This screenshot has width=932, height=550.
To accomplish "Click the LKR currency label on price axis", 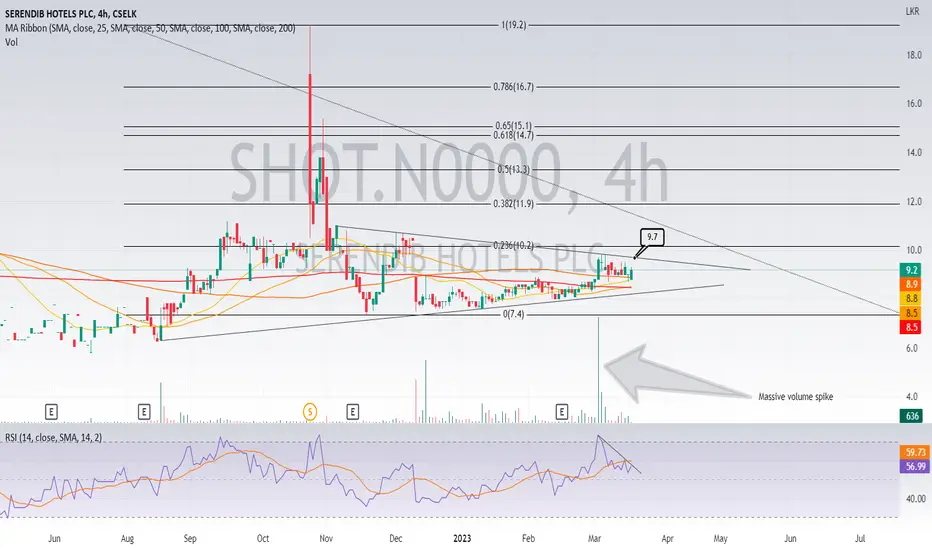I will click(912, 11).
